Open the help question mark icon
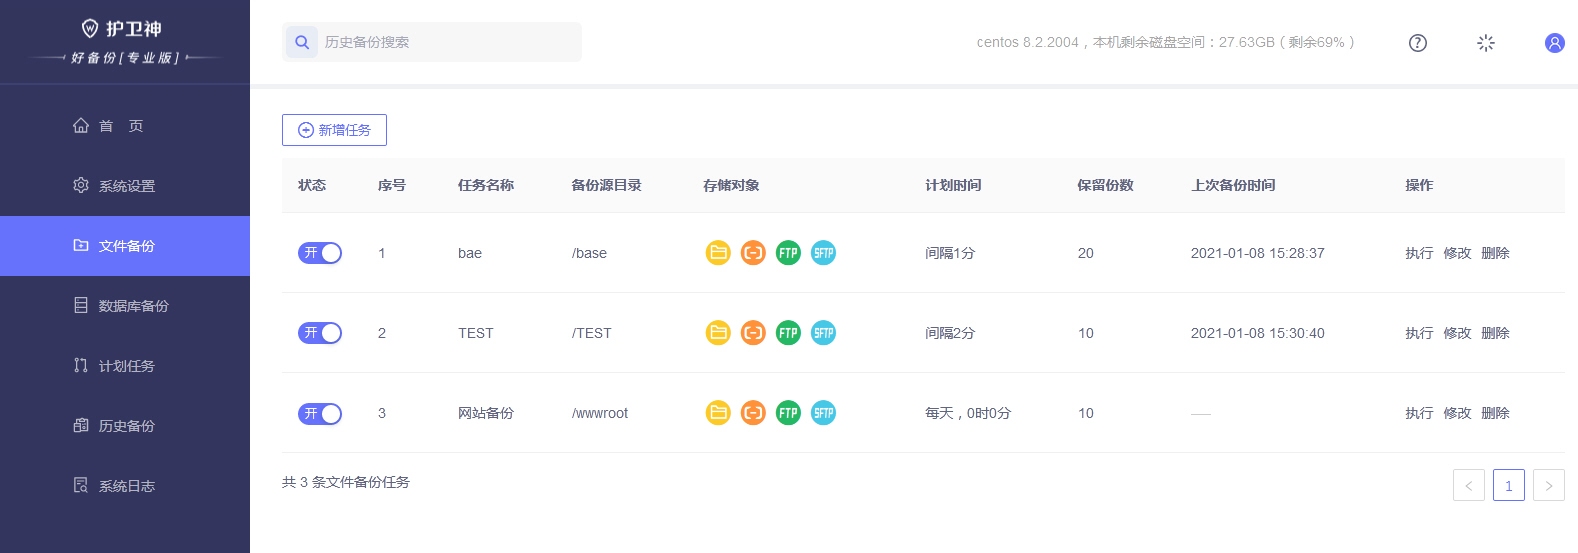This screenshot has width=1578, height=553. point(1418,43)
